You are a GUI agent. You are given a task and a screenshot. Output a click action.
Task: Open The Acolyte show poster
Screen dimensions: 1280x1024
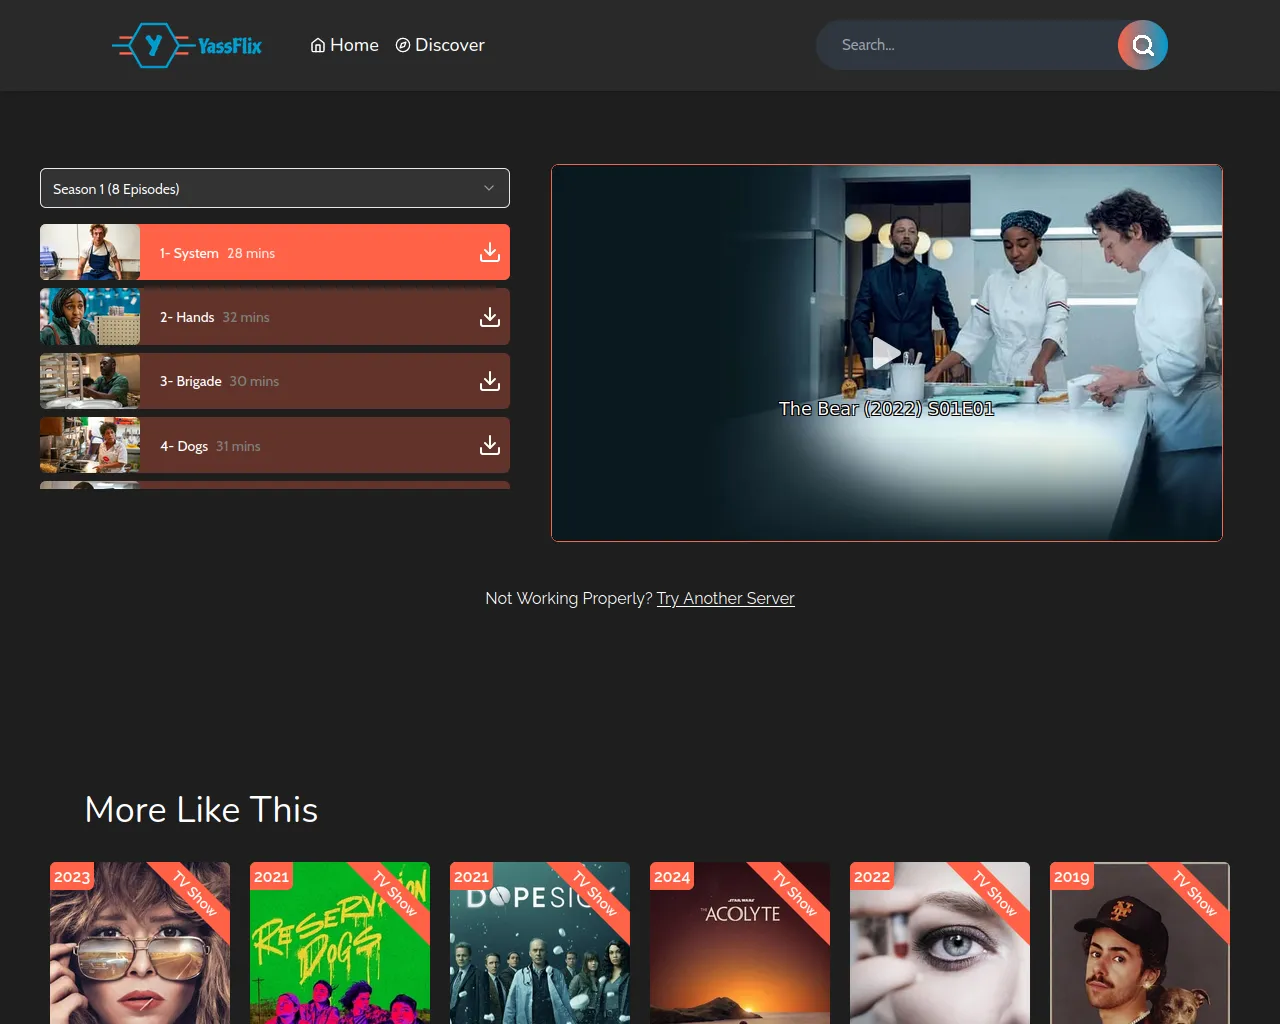(740, 945)
